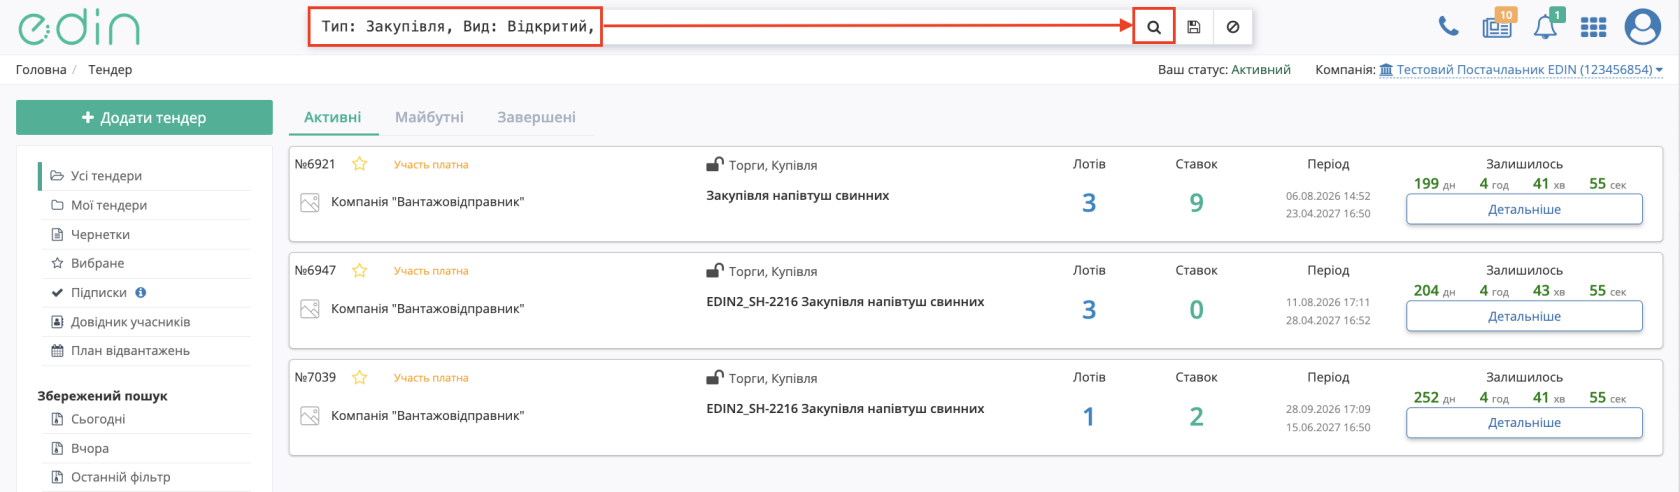Click the EDIN logo
The image size is (1680, 492).
(x=79, y=28)
